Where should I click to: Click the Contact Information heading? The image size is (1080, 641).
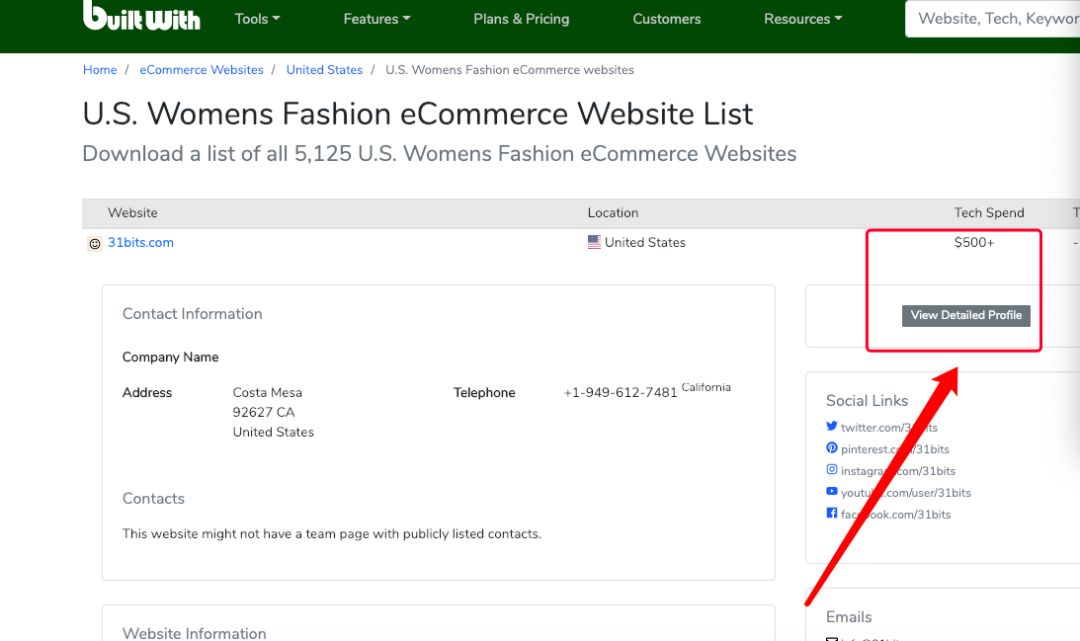click(192, 314)
